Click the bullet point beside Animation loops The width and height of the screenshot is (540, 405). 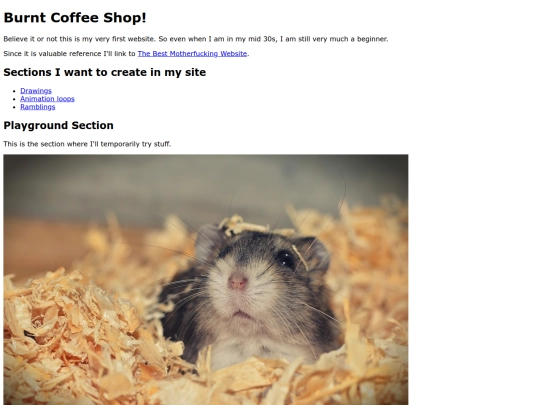(14, 99)
